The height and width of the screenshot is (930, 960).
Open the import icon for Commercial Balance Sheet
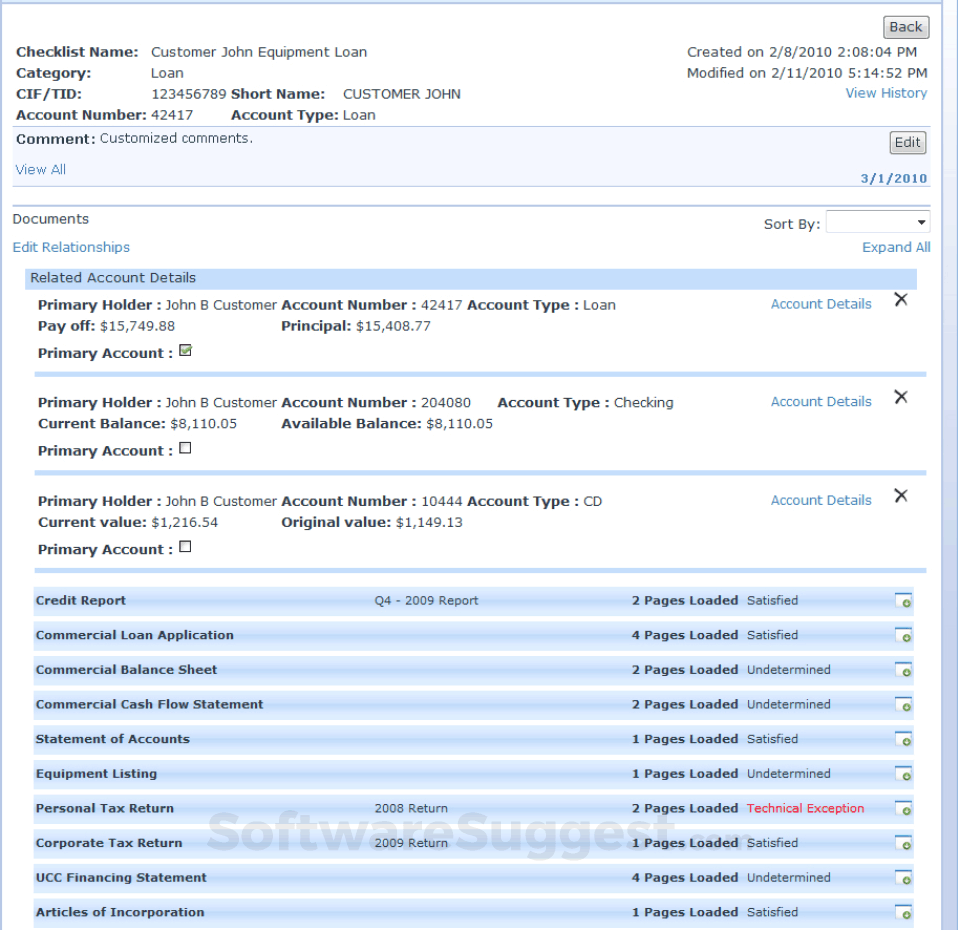tap(904, 670)
